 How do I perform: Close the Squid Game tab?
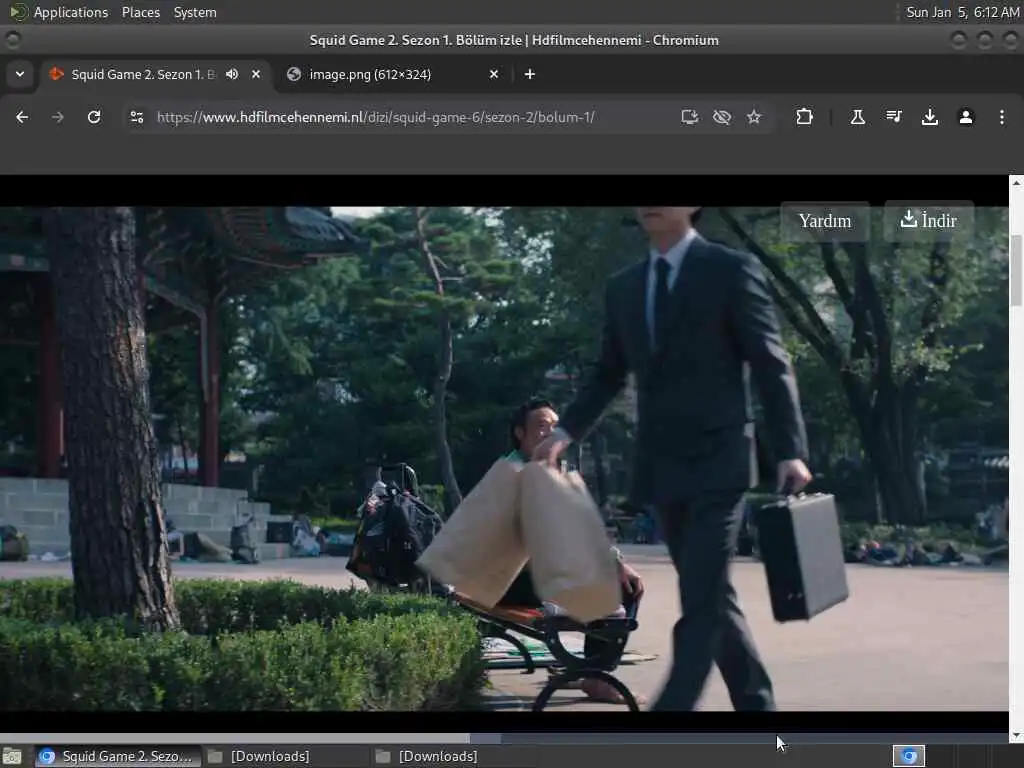256,74
